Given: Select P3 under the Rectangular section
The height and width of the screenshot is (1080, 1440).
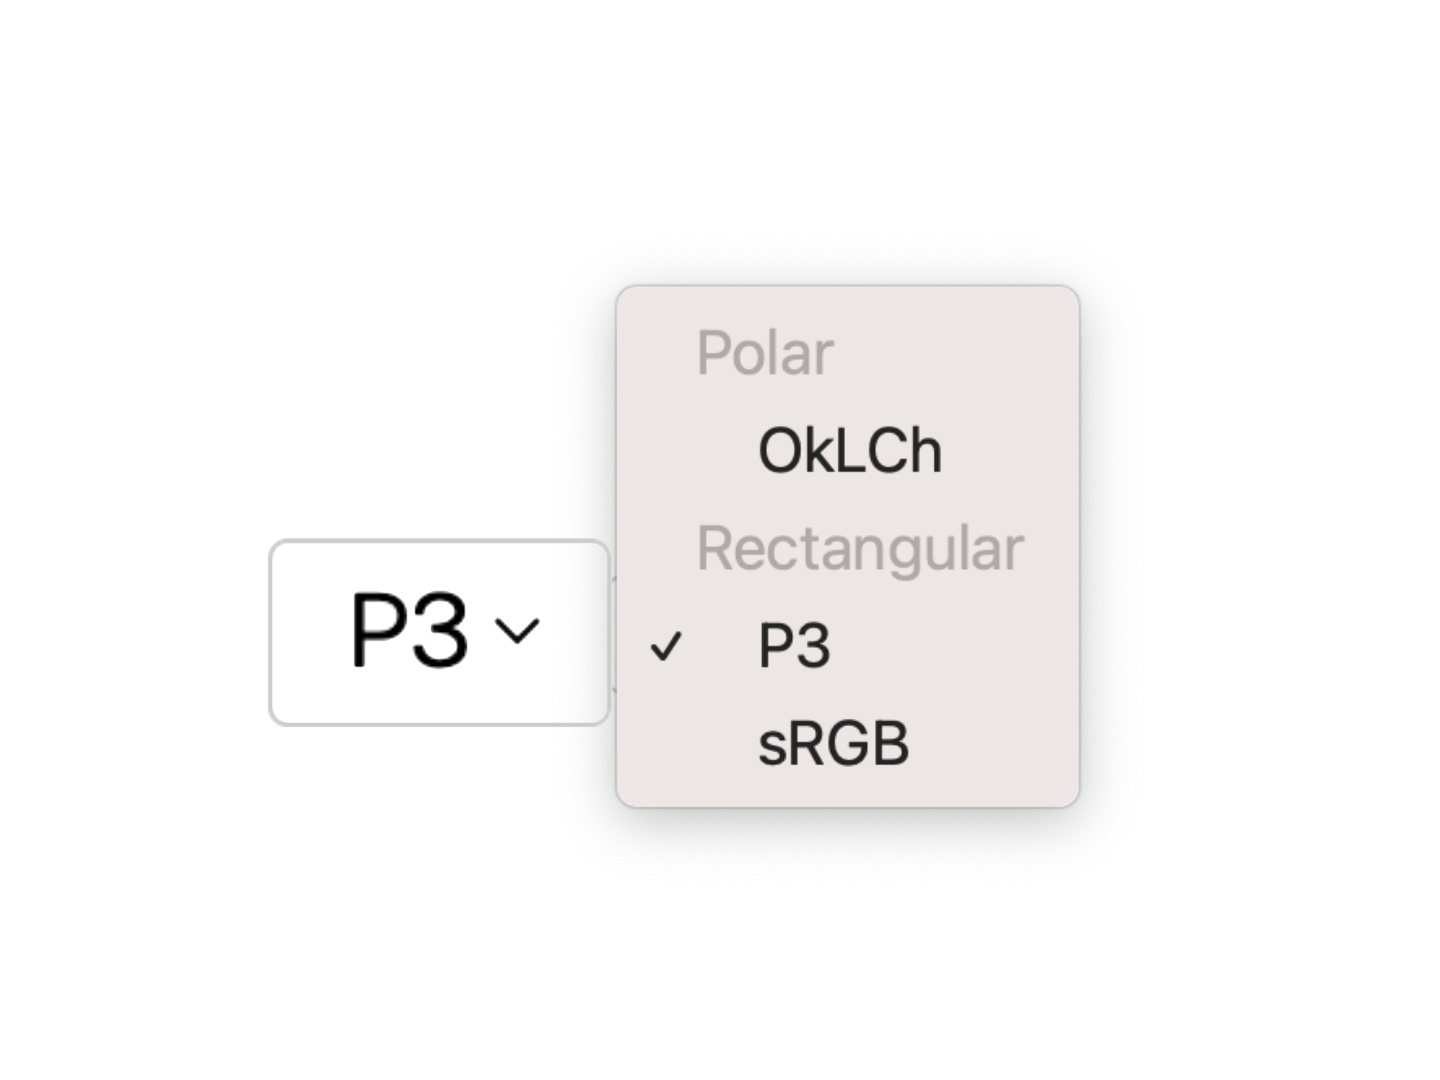Looking at the screenshot, I should pos(793,645).
